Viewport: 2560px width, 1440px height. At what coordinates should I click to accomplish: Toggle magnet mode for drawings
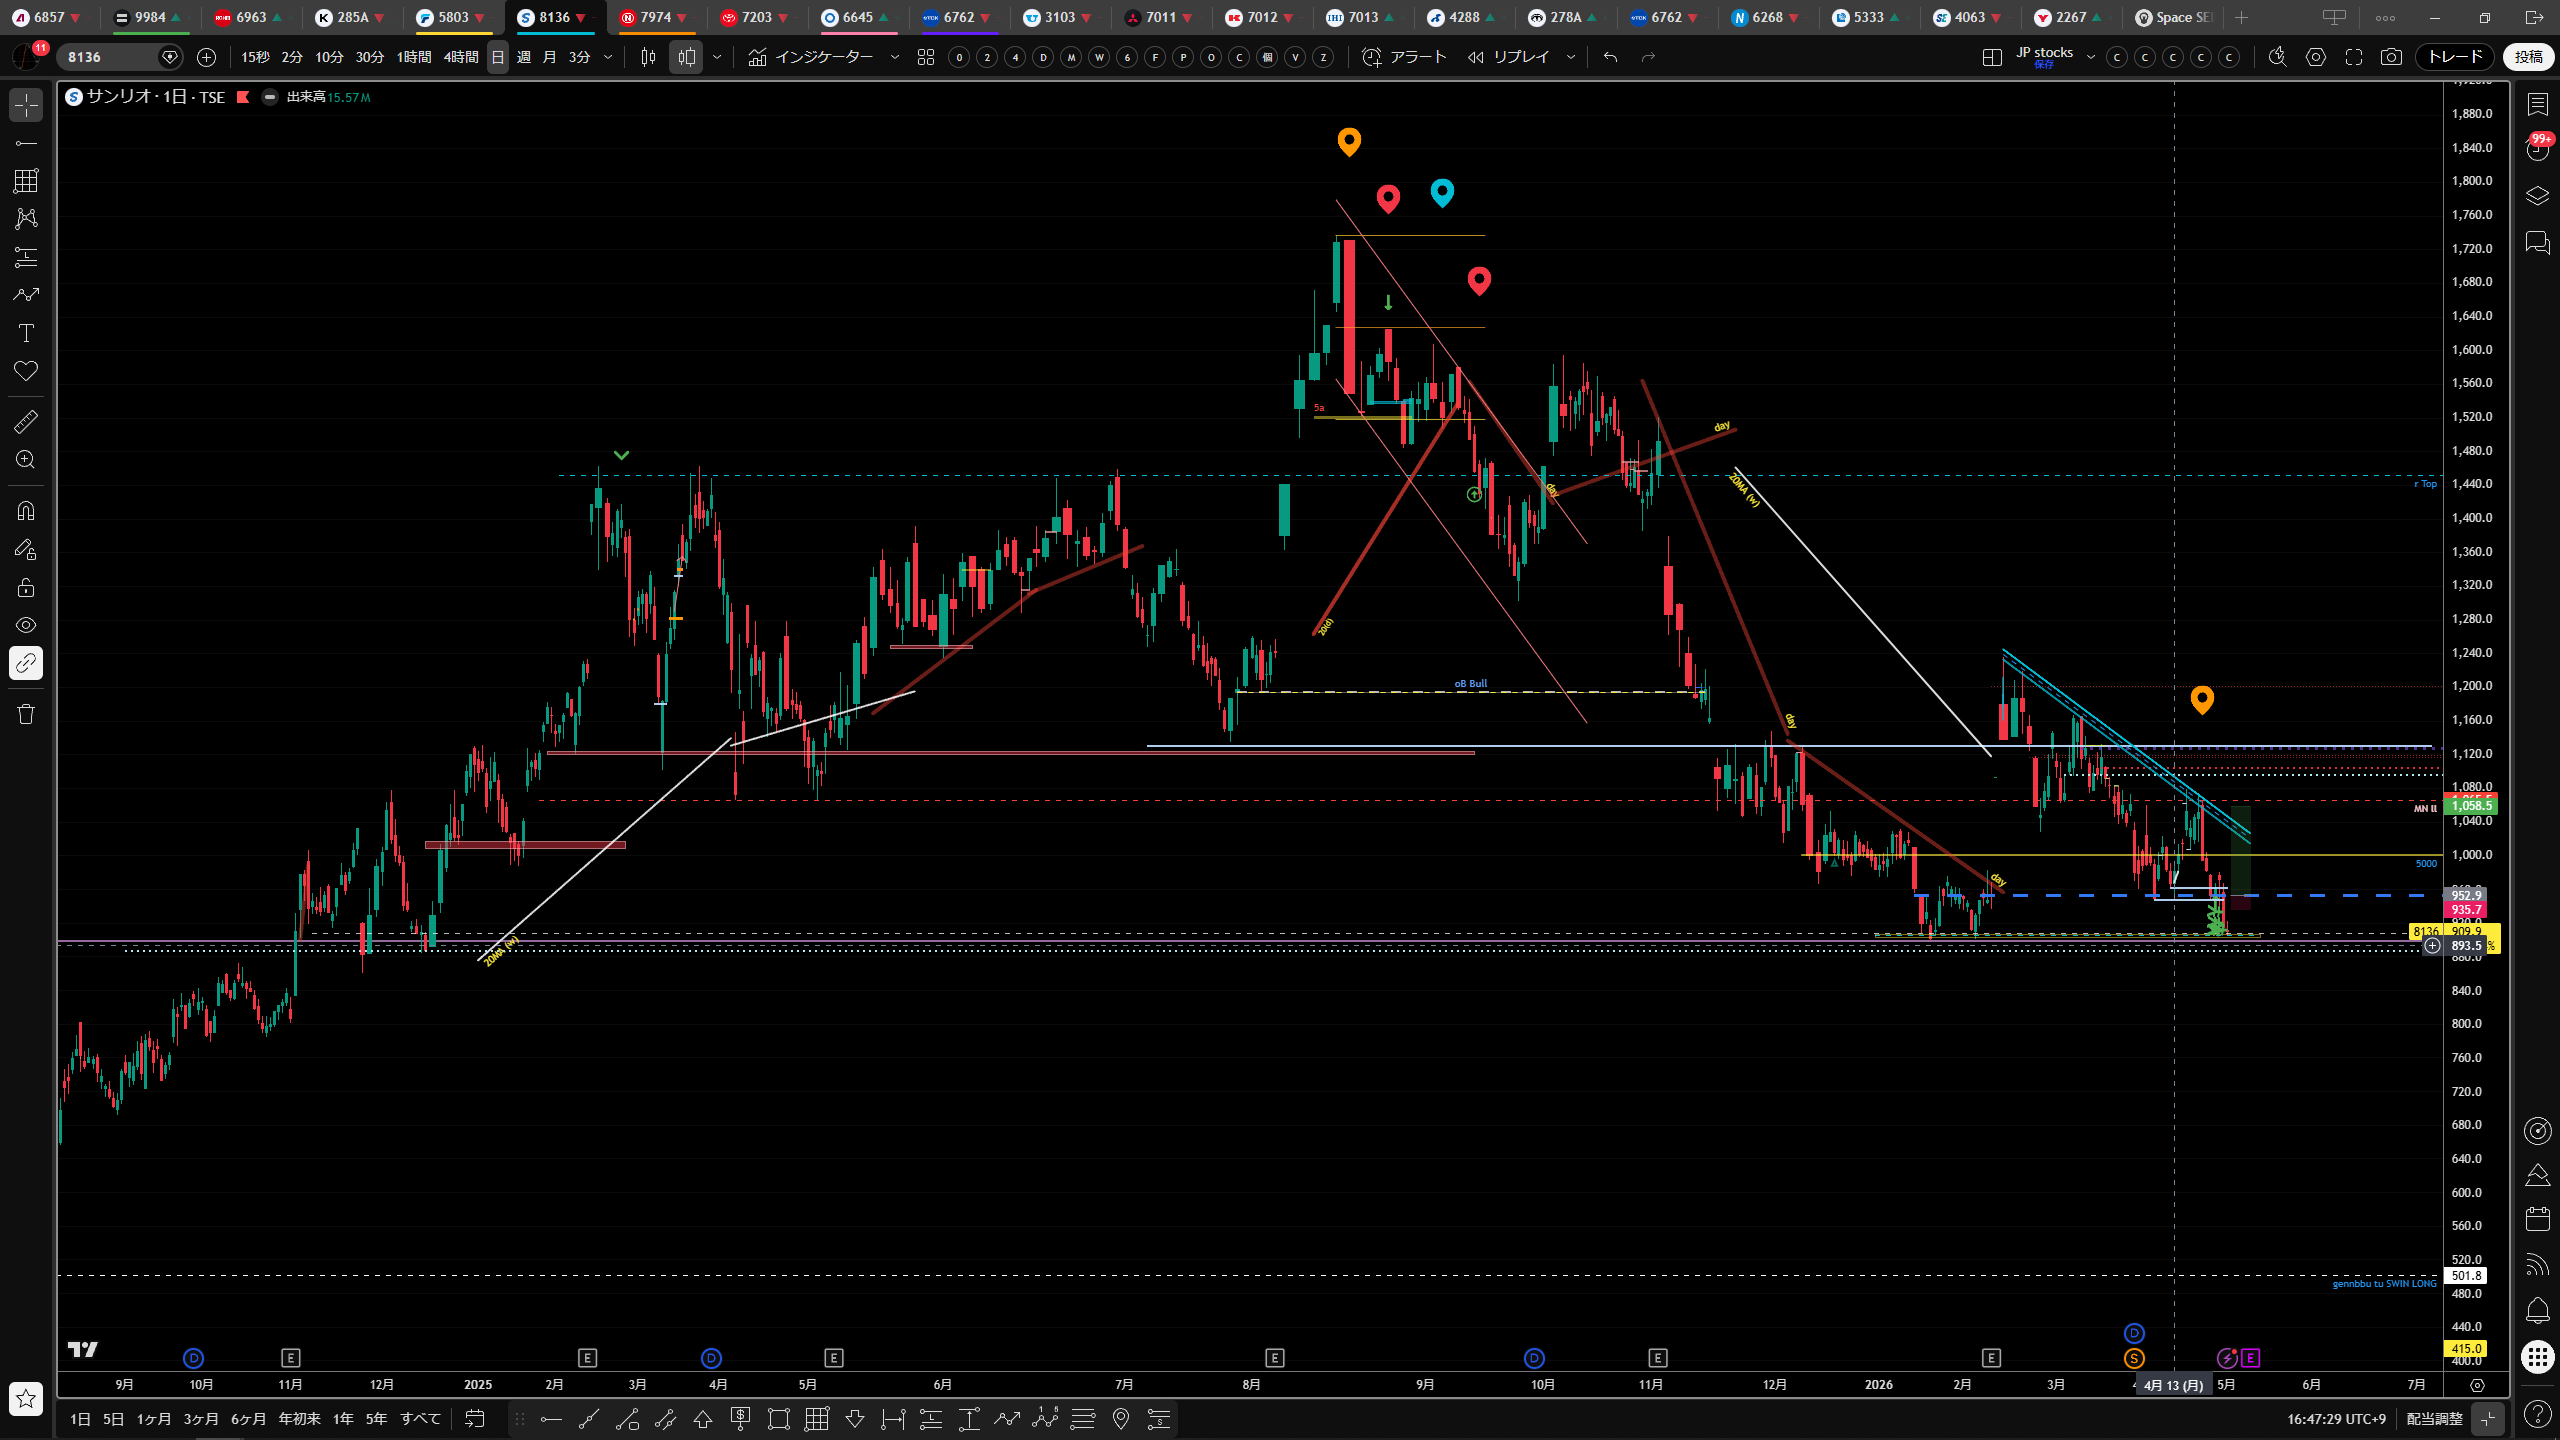pyautogui.click(x=26, y=511)
